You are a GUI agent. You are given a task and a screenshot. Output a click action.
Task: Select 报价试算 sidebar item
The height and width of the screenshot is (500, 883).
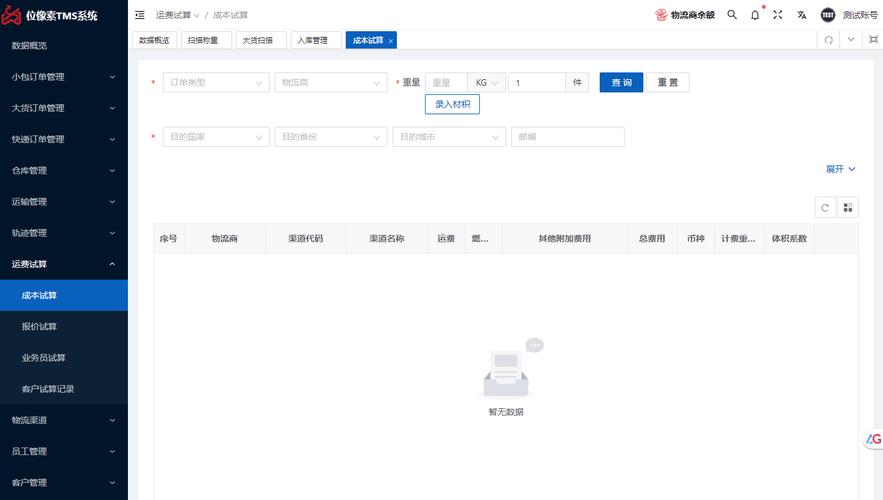[x=64, y=327]
